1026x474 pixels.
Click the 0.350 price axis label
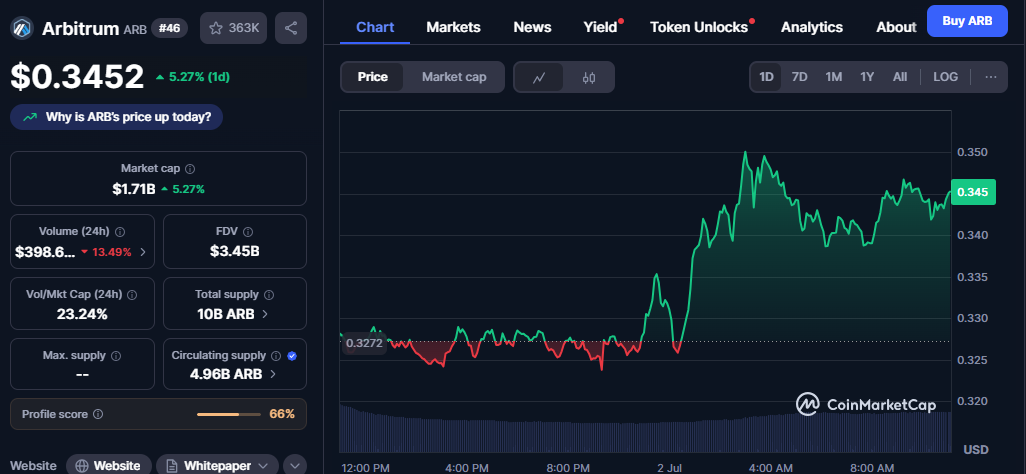point(972,152)
